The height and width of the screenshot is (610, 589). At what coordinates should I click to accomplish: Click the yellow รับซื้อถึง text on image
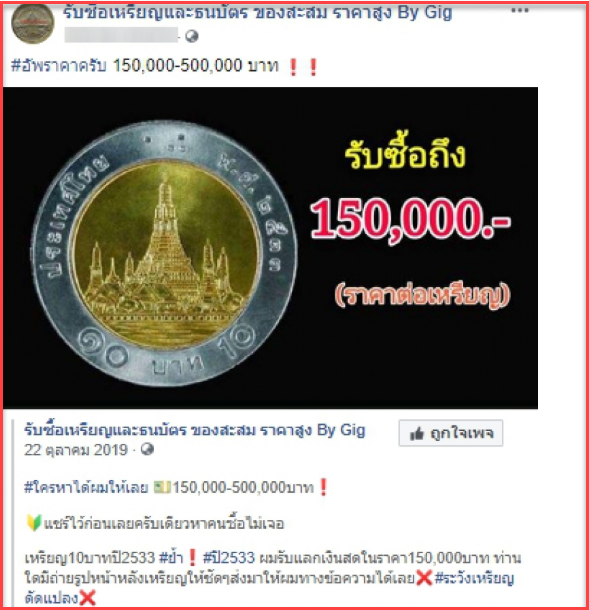[x=405, y=155]
